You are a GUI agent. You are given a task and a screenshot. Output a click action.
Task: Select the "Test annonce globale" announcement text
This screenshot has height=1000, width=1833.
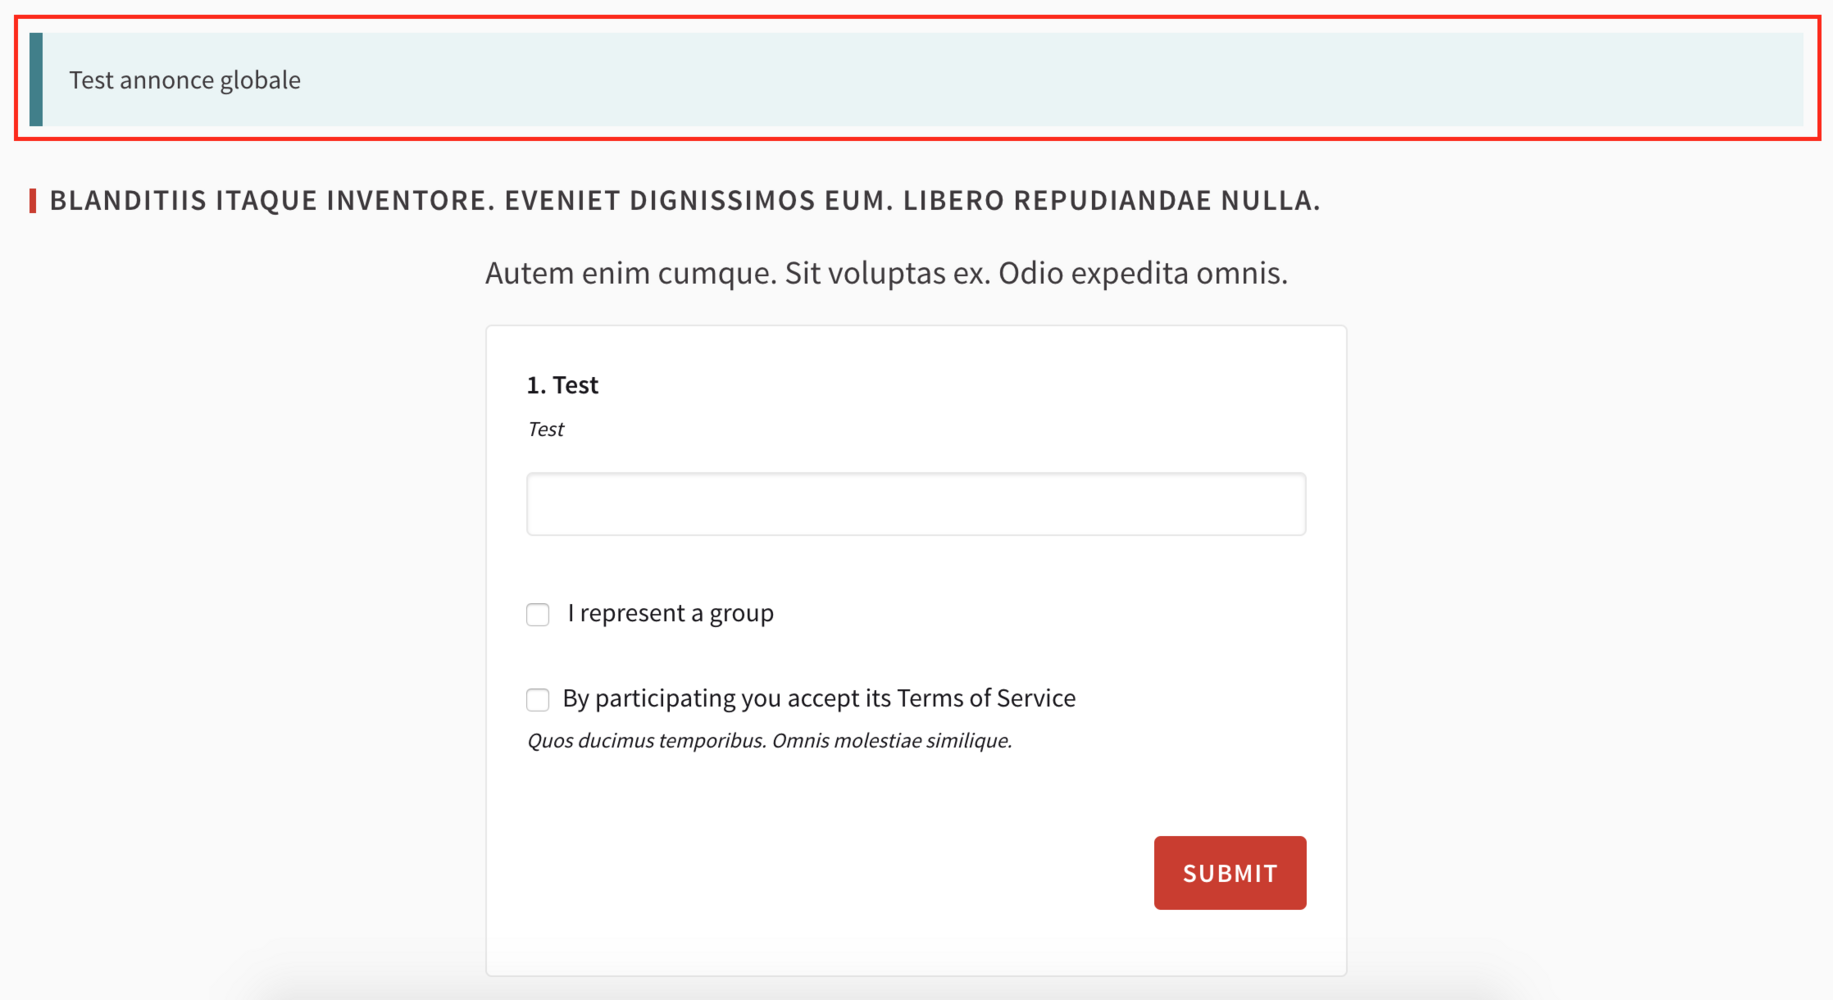185,80
